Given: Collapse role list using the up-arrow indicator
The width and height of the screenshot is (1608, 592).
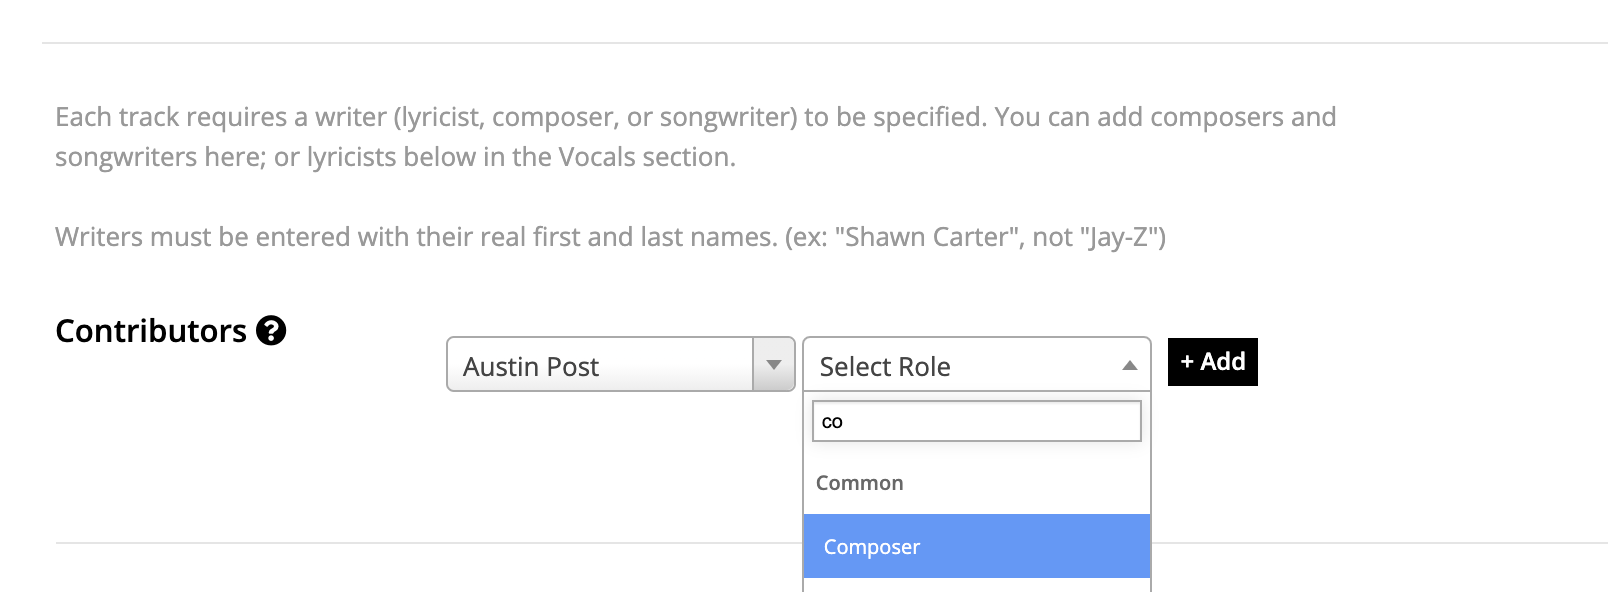Looking at the screenshot, I should [1130, 366].
